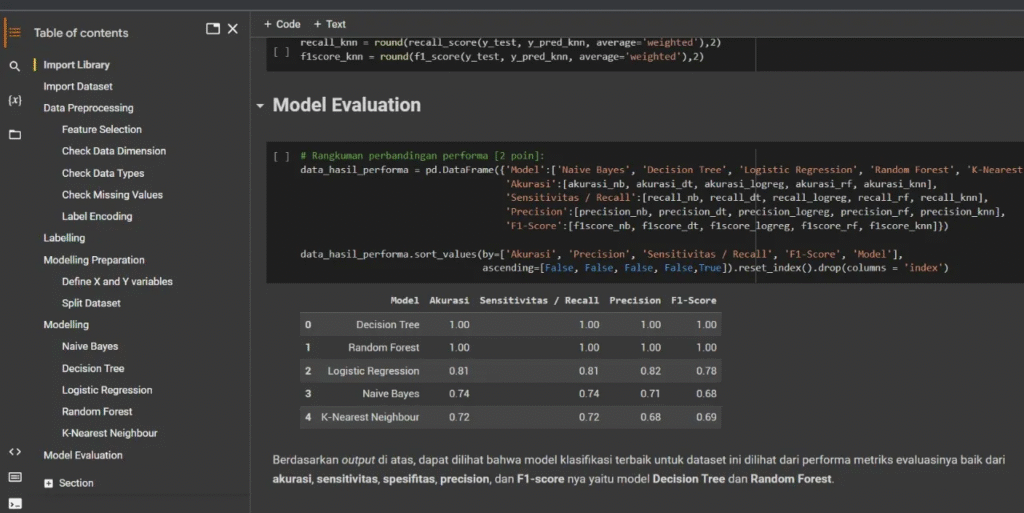Run the recall_knn code cell
Image resolution: width=1024 pixels, height=513 pixels.
(x=281, y=51)
